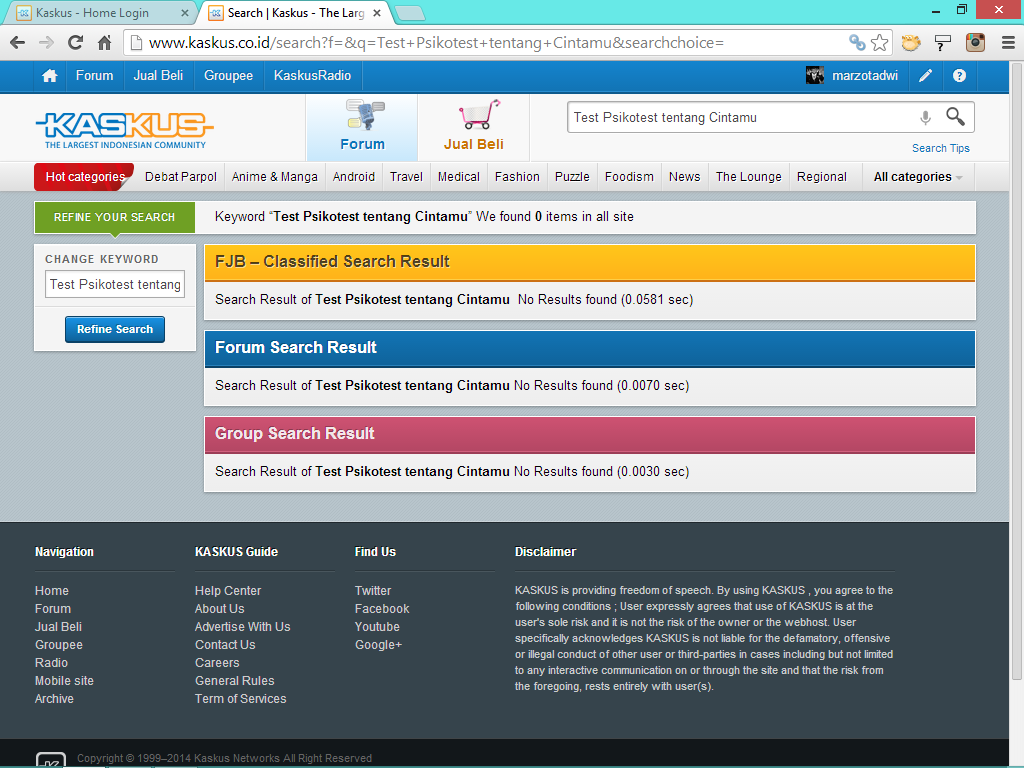Click the paint roller extension icon

tap(942, 43)
